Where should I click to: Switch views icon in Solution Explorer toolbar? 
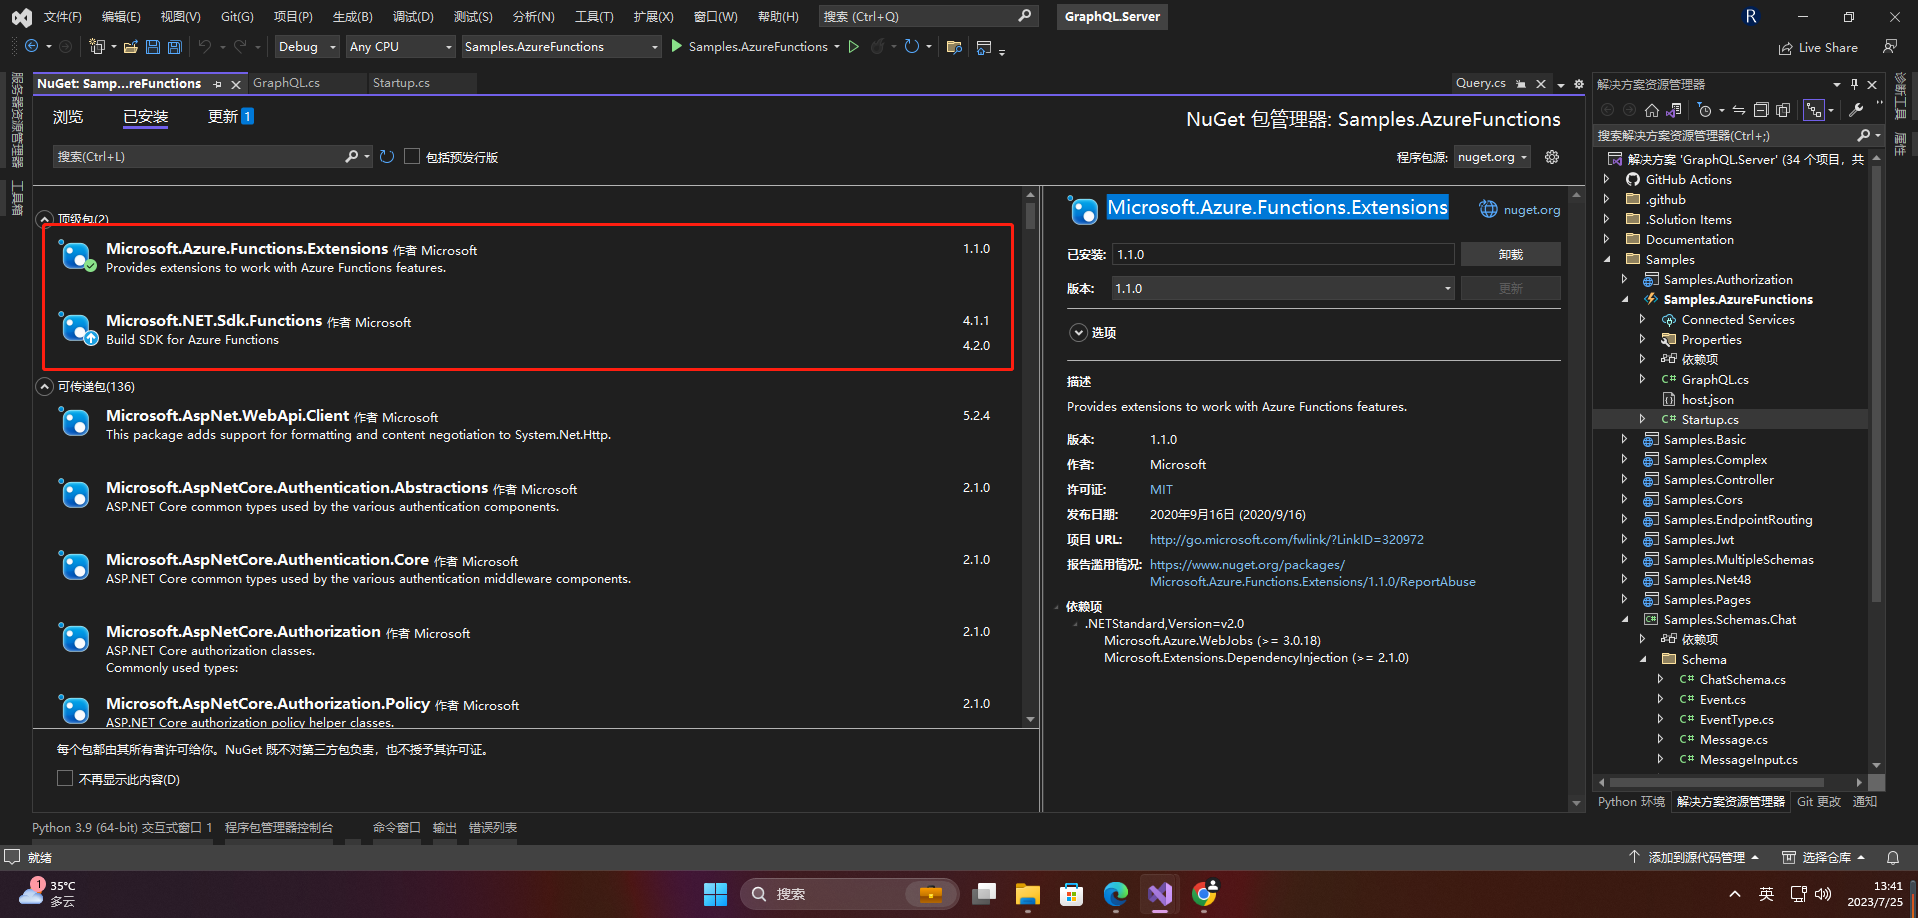(x=1674, y=110)
